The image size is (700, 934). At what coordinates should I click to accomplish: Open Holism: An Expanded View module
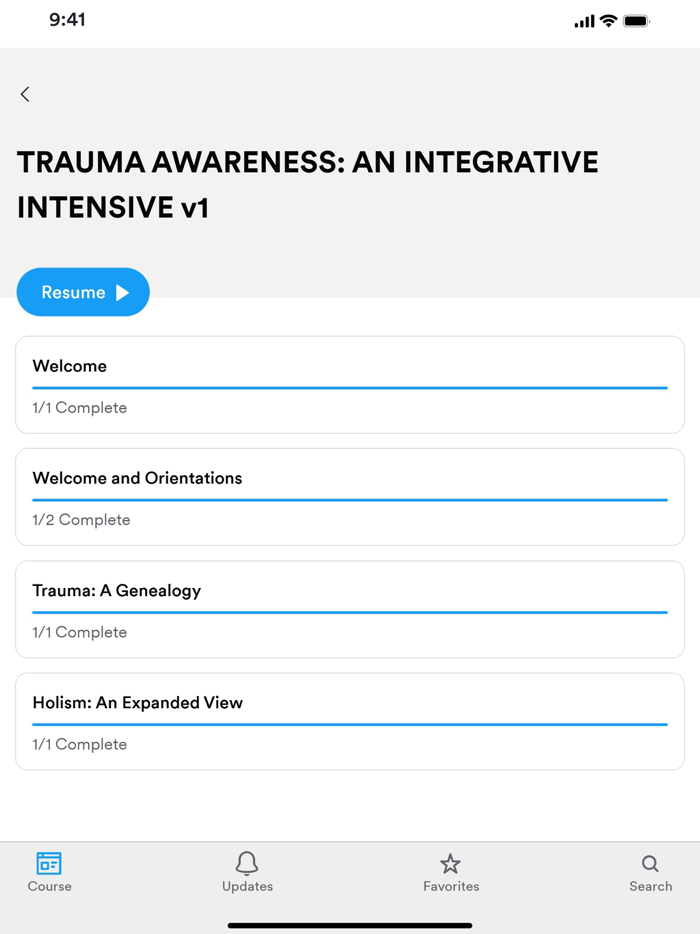coord(348,721)
